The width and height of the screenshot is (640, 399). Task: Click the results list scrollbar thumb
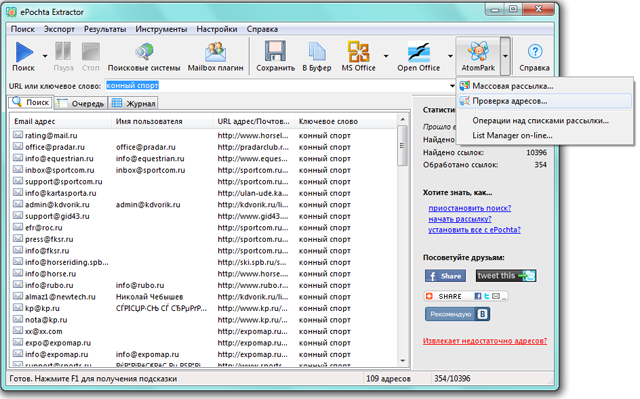(402, 145)
